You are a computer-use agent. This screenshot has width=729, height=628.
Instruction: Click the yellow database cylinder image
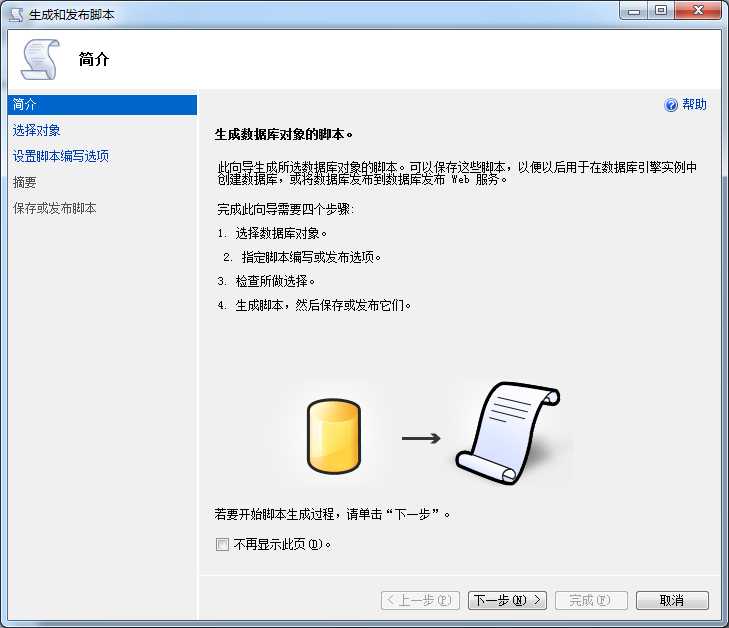pyautogui.click(x=334, y=436)
